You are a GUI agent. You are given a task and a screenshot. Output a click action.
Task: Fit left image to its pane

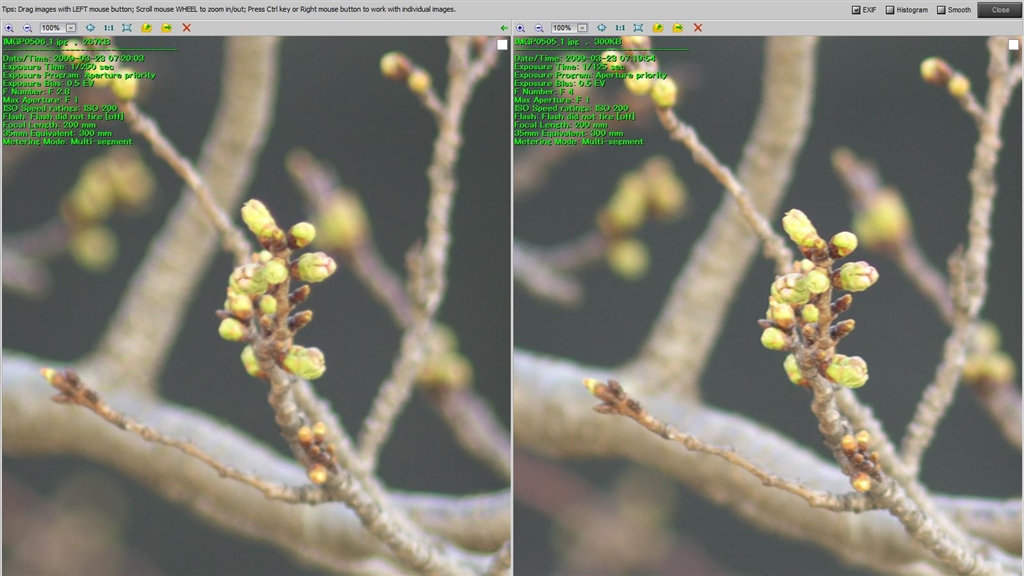127,28
